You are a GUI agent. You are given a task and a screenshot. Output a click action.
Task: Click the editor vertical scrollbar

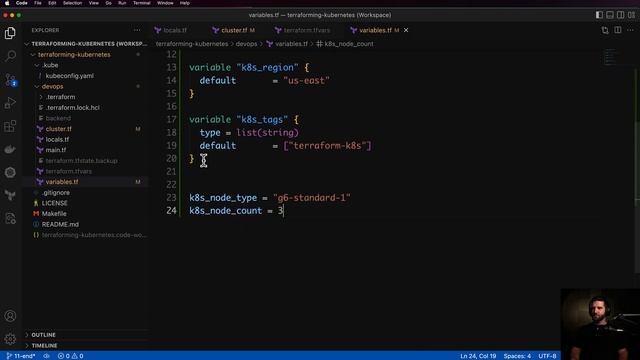[x=637, y=171]
